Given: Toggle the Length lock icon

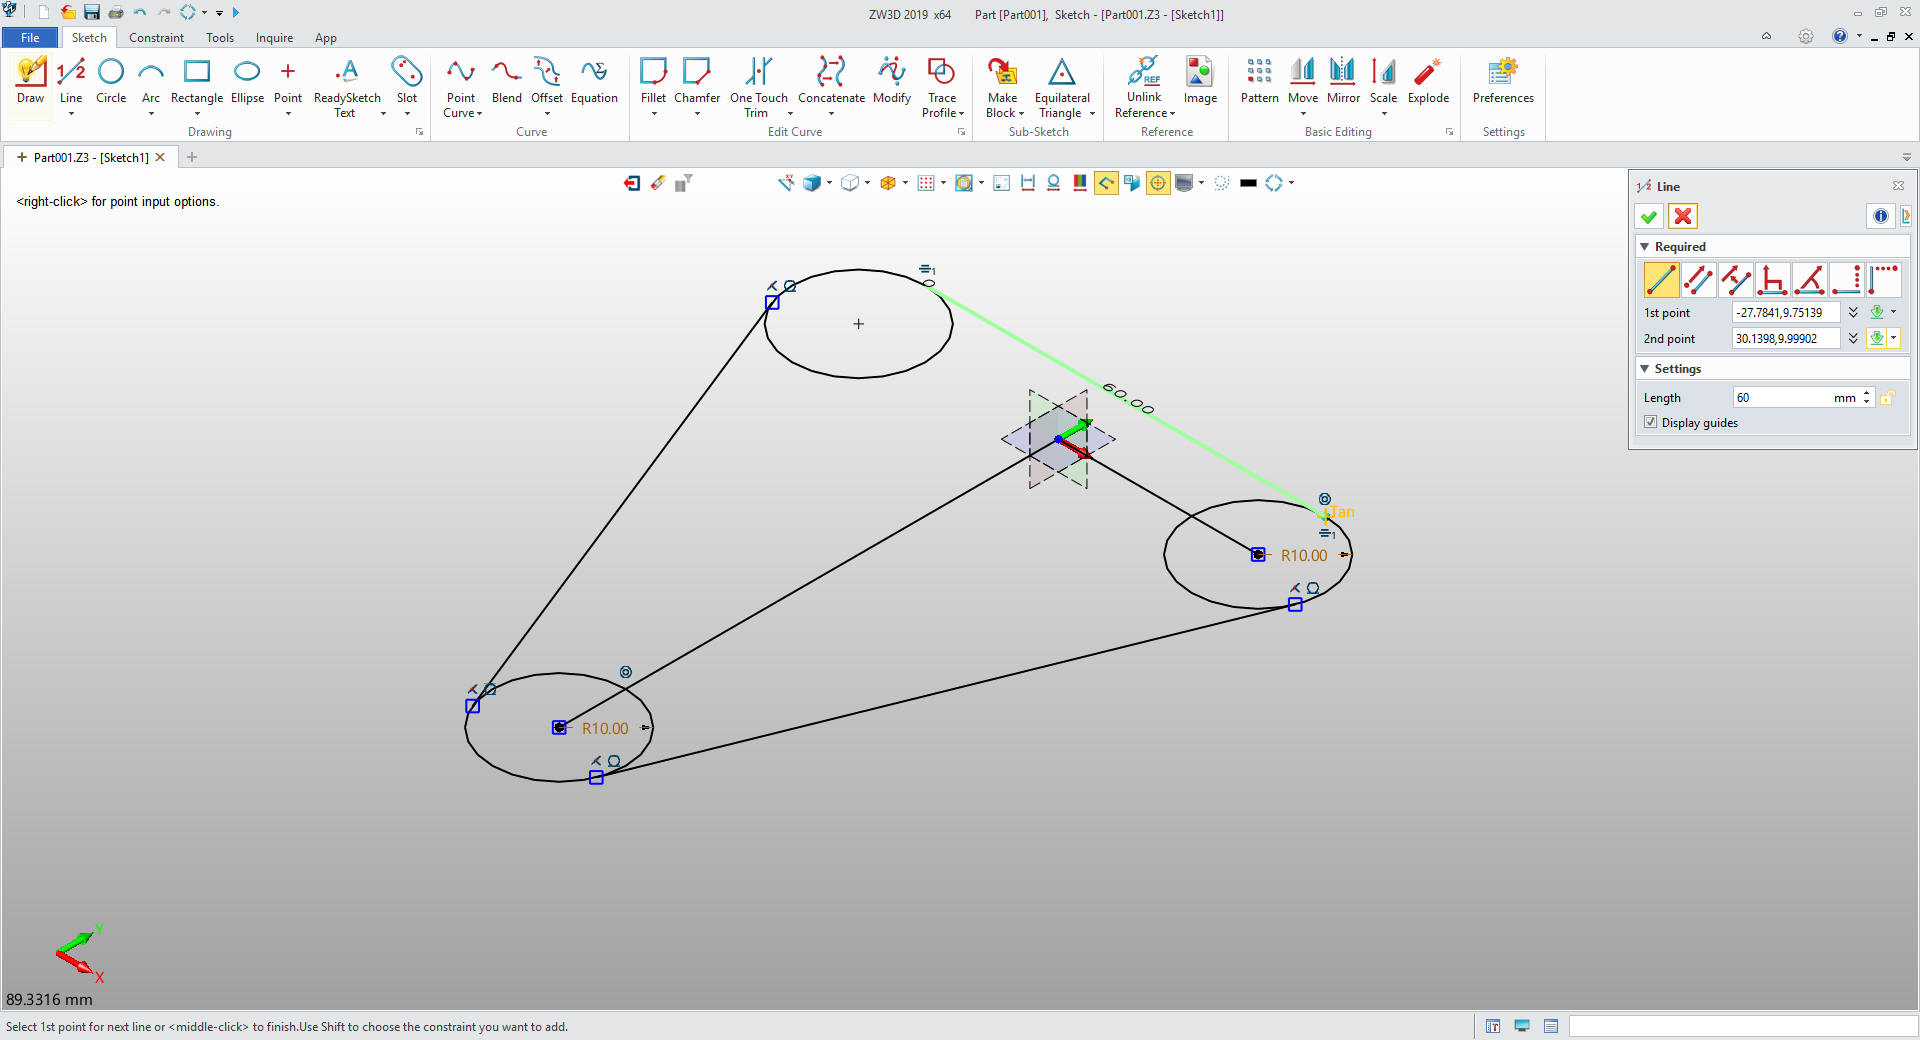Looking at the screenshot, I should tap(1887, 398).
